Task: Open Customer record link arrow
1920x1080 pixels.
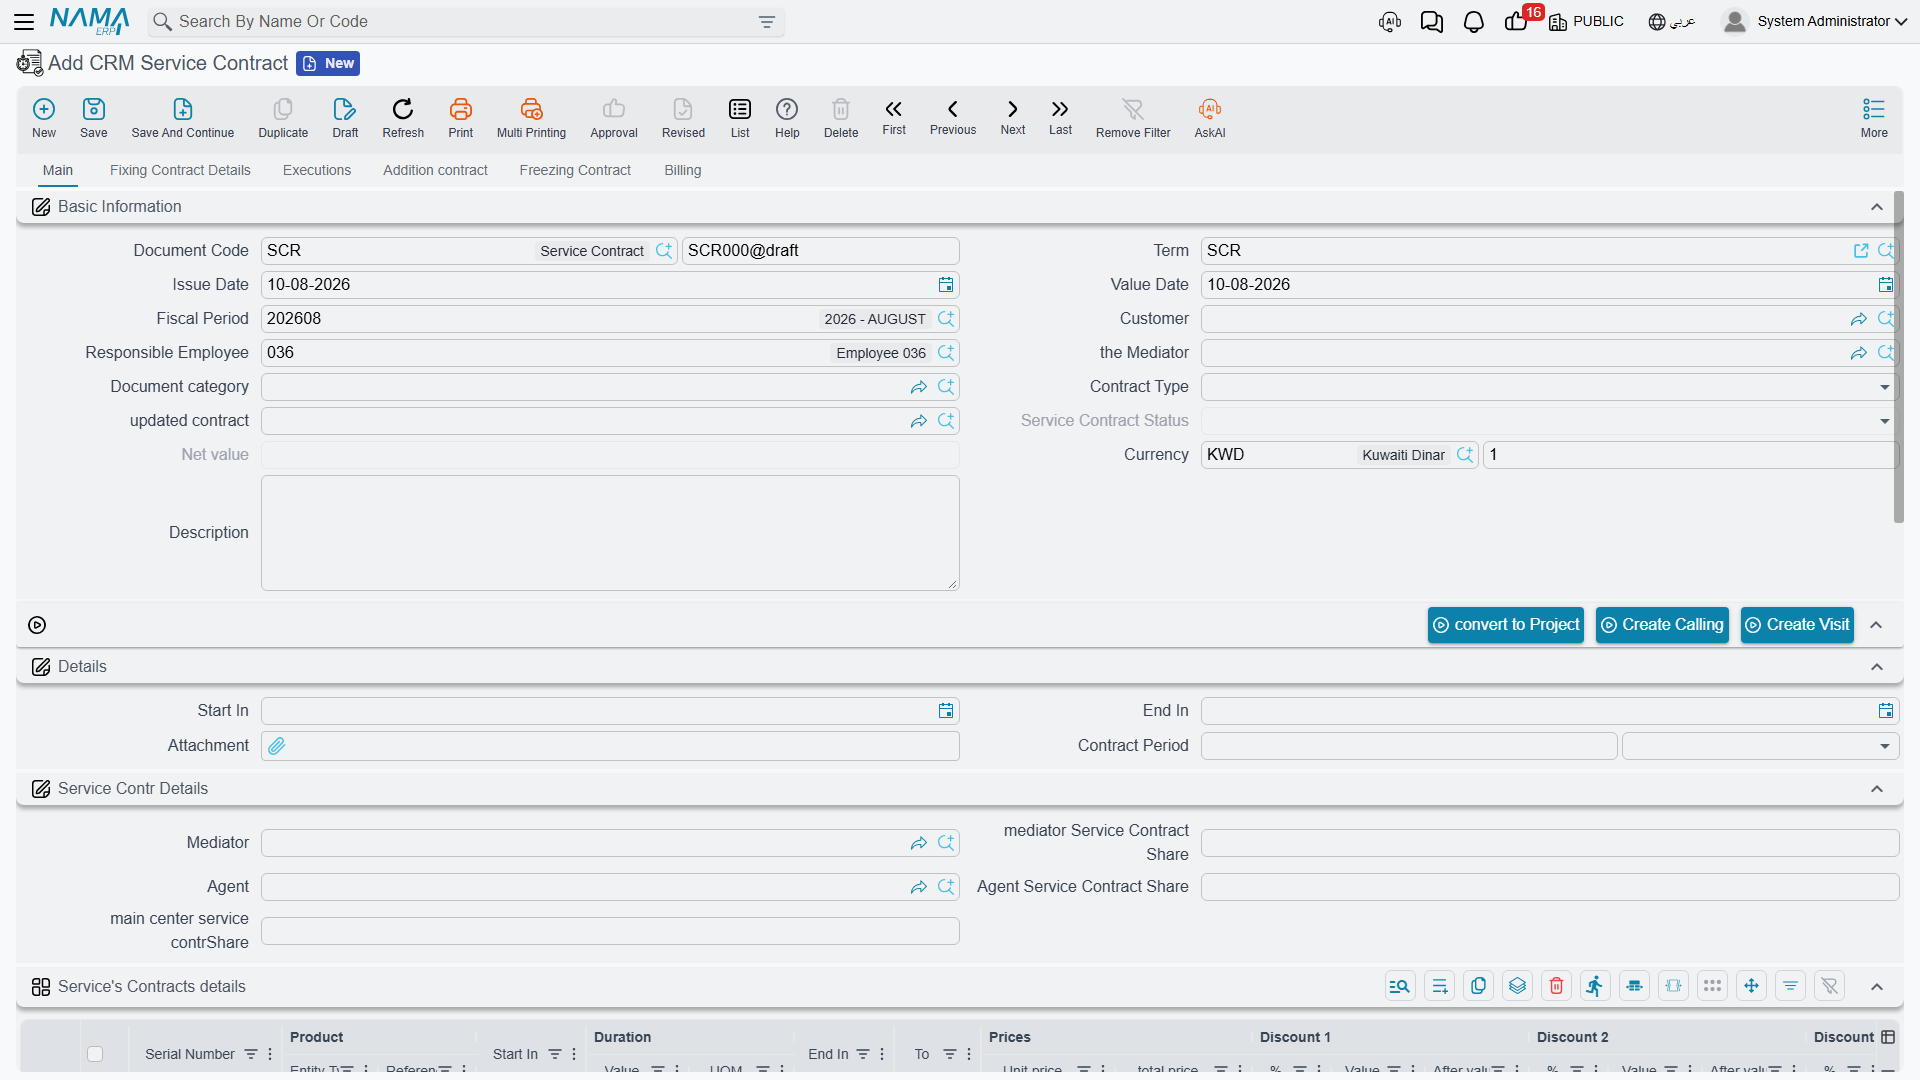Action: coord(1859,319)
